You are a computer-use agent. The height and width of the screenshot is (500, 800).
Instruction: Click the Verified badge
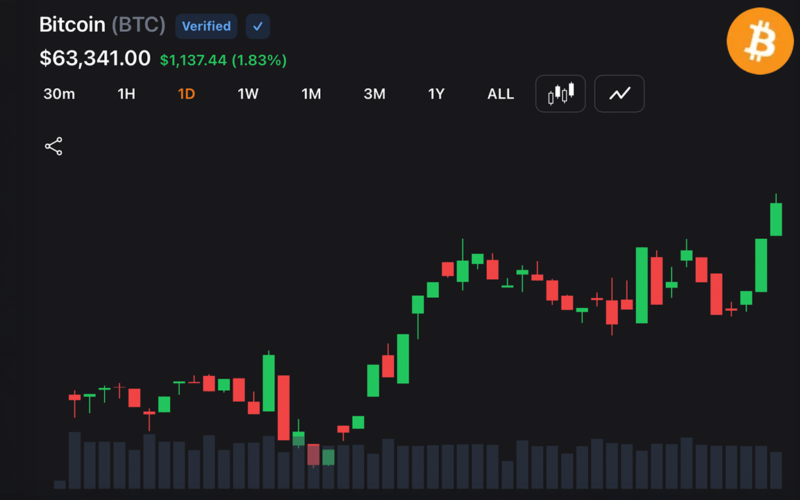[206, 26]
